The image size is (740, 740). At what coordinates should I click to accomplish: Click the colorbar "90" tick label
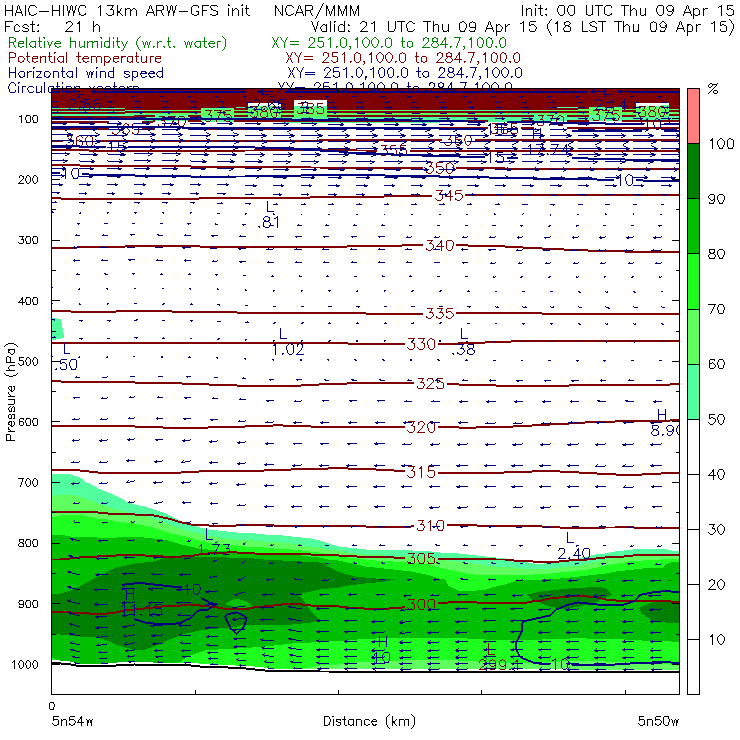pos(716,199)
